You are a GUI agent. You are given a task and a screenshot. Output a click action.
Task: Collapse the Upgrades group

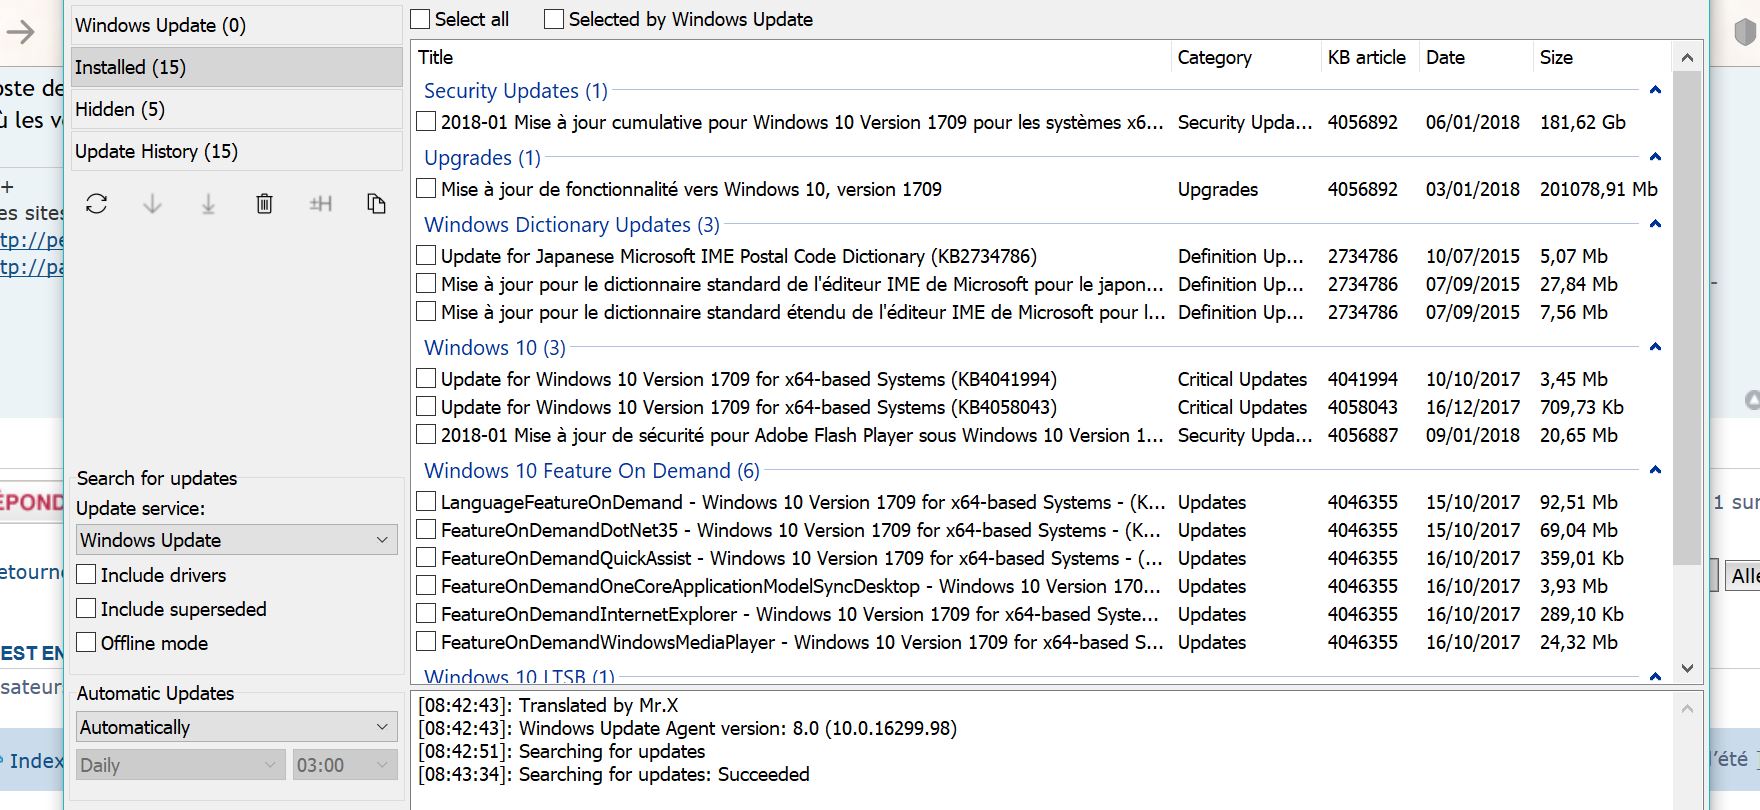click(x=1655, y=157)
